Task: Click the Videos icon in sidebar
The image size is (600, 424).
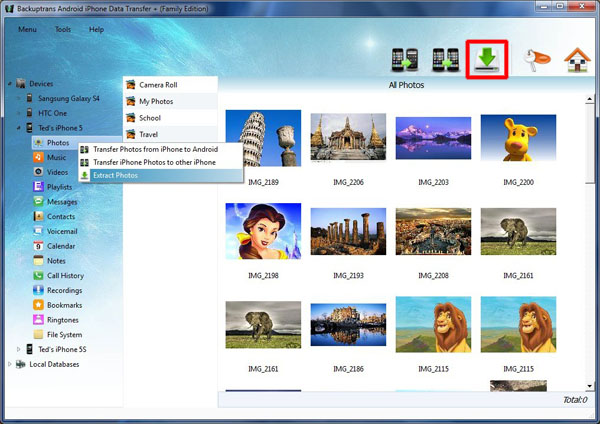Action: pyautogui.click(x=38, y=172)
